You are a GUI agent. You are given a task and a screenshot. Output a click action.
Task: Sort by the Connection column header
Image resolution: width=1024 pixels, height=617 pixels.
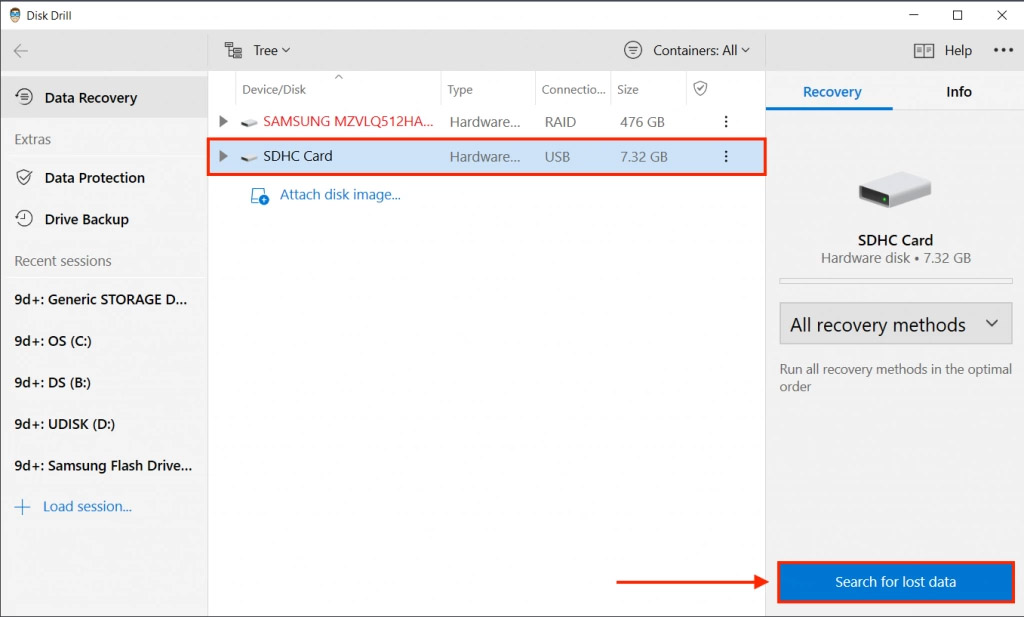[x=573, y=89]
